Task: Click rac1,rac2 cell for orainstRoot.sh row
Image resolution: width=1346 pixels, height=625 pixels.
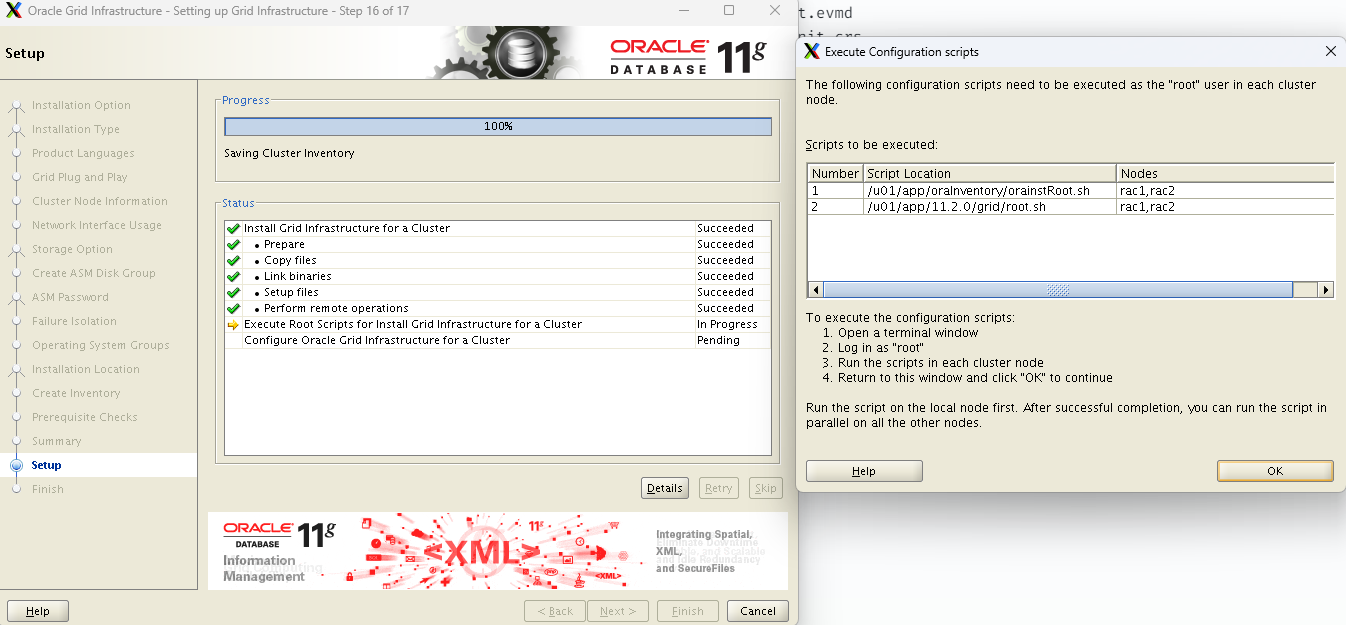Action: [1225, 190]
